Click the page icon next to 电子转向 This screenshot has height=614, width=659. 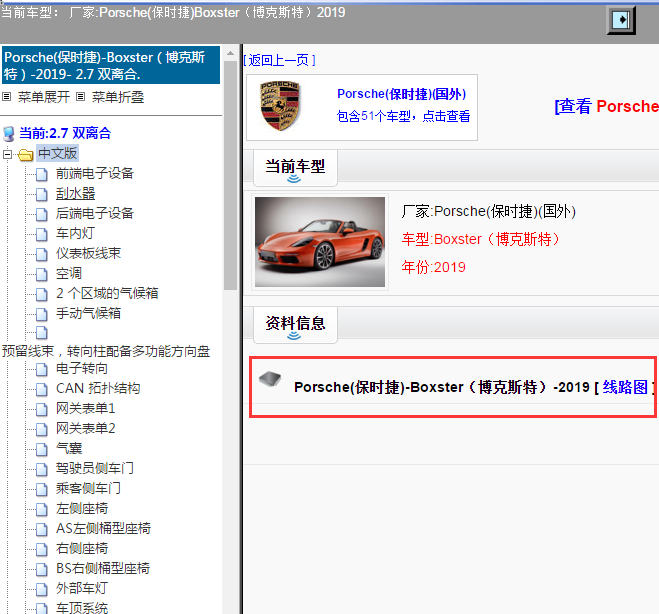(x=42, y=369)
